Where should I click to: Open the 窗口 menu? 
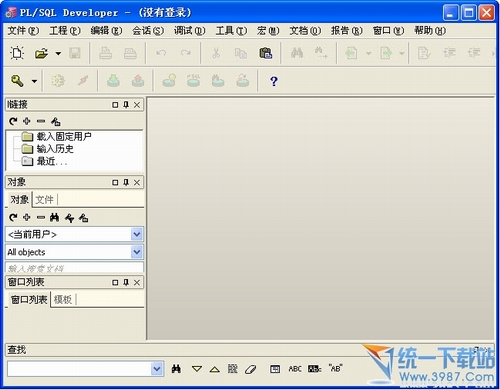coord(388,31)
